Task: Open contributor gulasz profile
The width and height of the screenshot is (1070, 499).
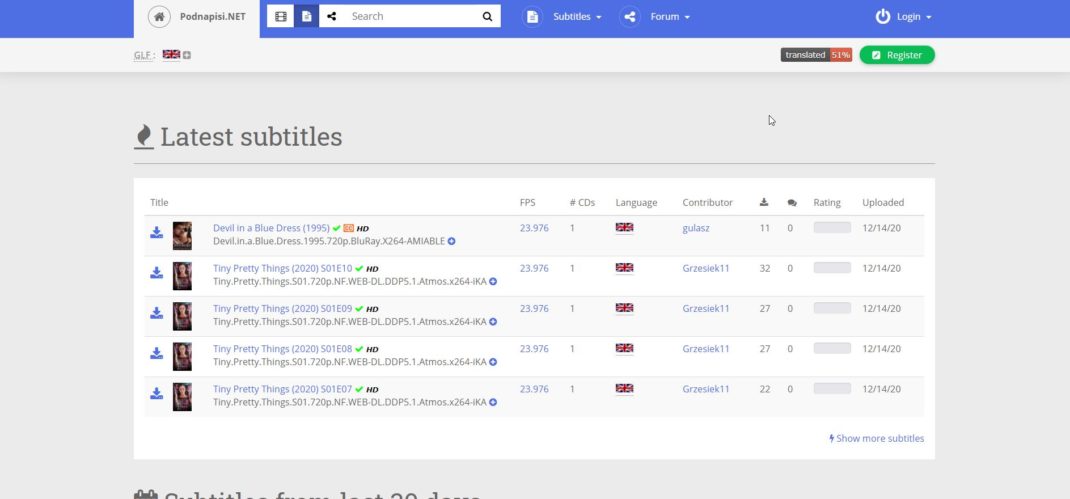Action: 696,228
